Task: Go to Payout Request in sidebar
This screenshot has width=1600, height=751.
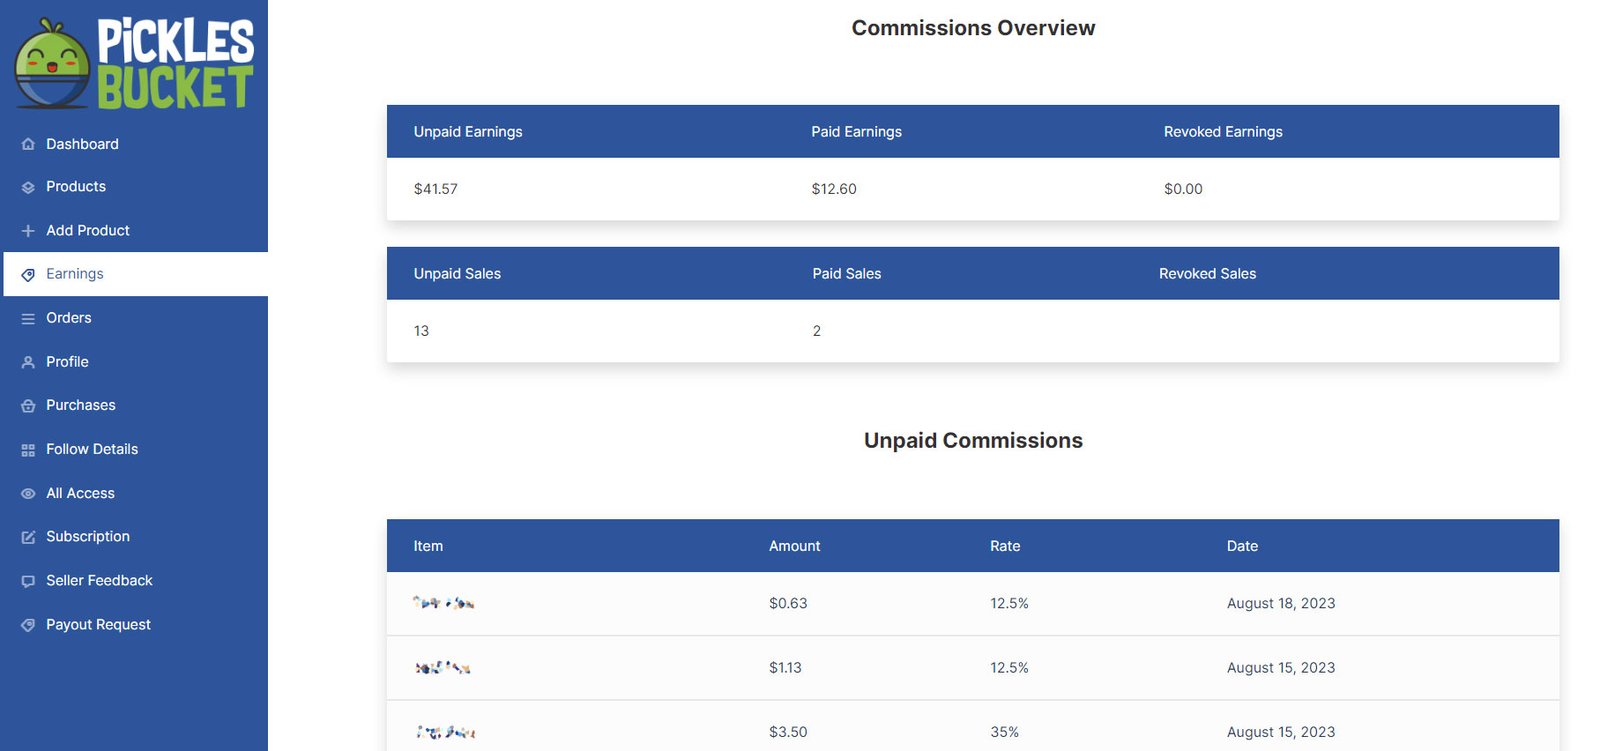Action: pyautogui.click(x=98, y=625)
